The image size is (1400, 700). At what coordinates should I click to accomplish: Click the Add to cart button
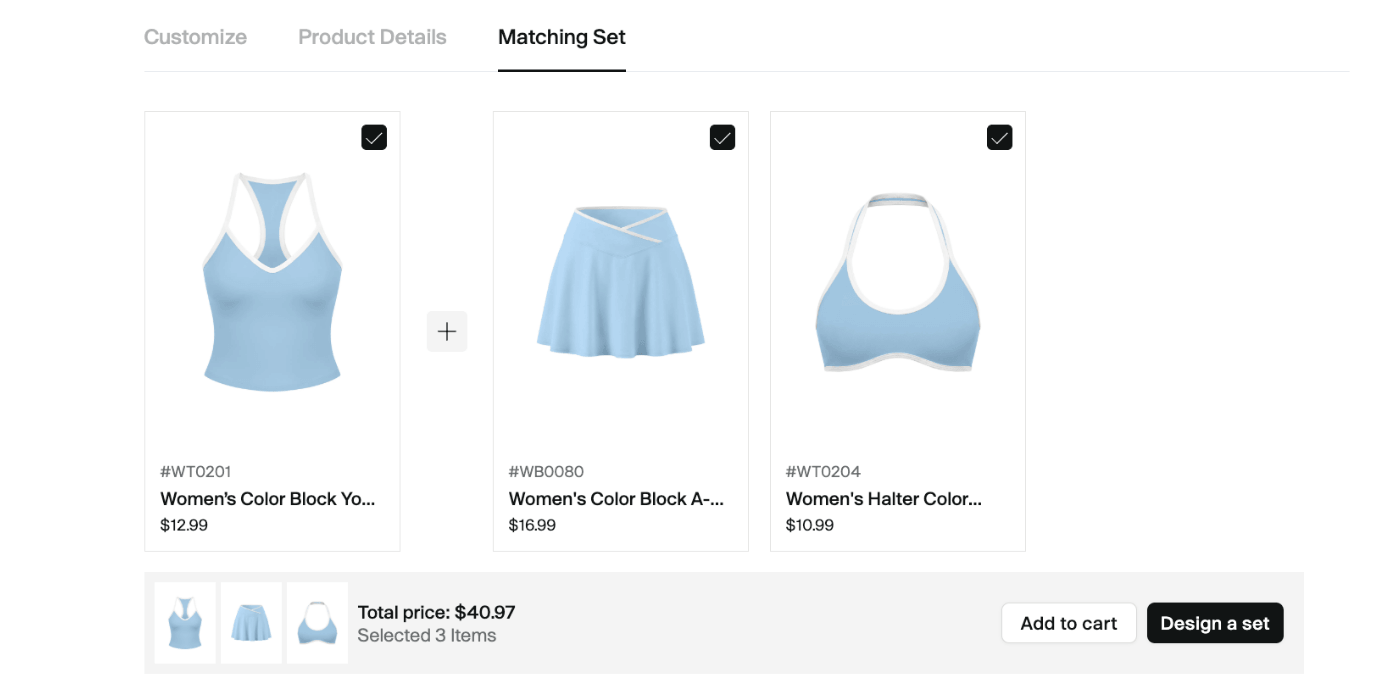(1069, 623)
